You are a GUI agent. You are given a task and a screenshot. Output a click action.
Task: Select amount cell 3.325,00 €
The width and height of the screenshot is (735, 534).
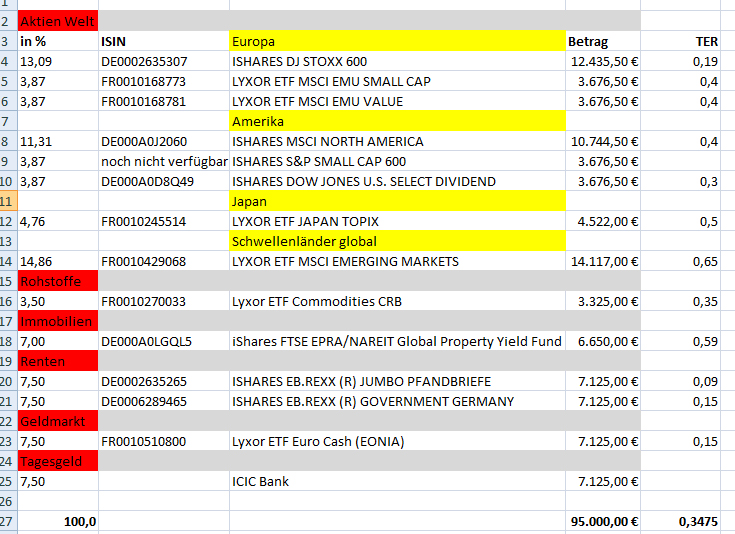coord(603,301)
